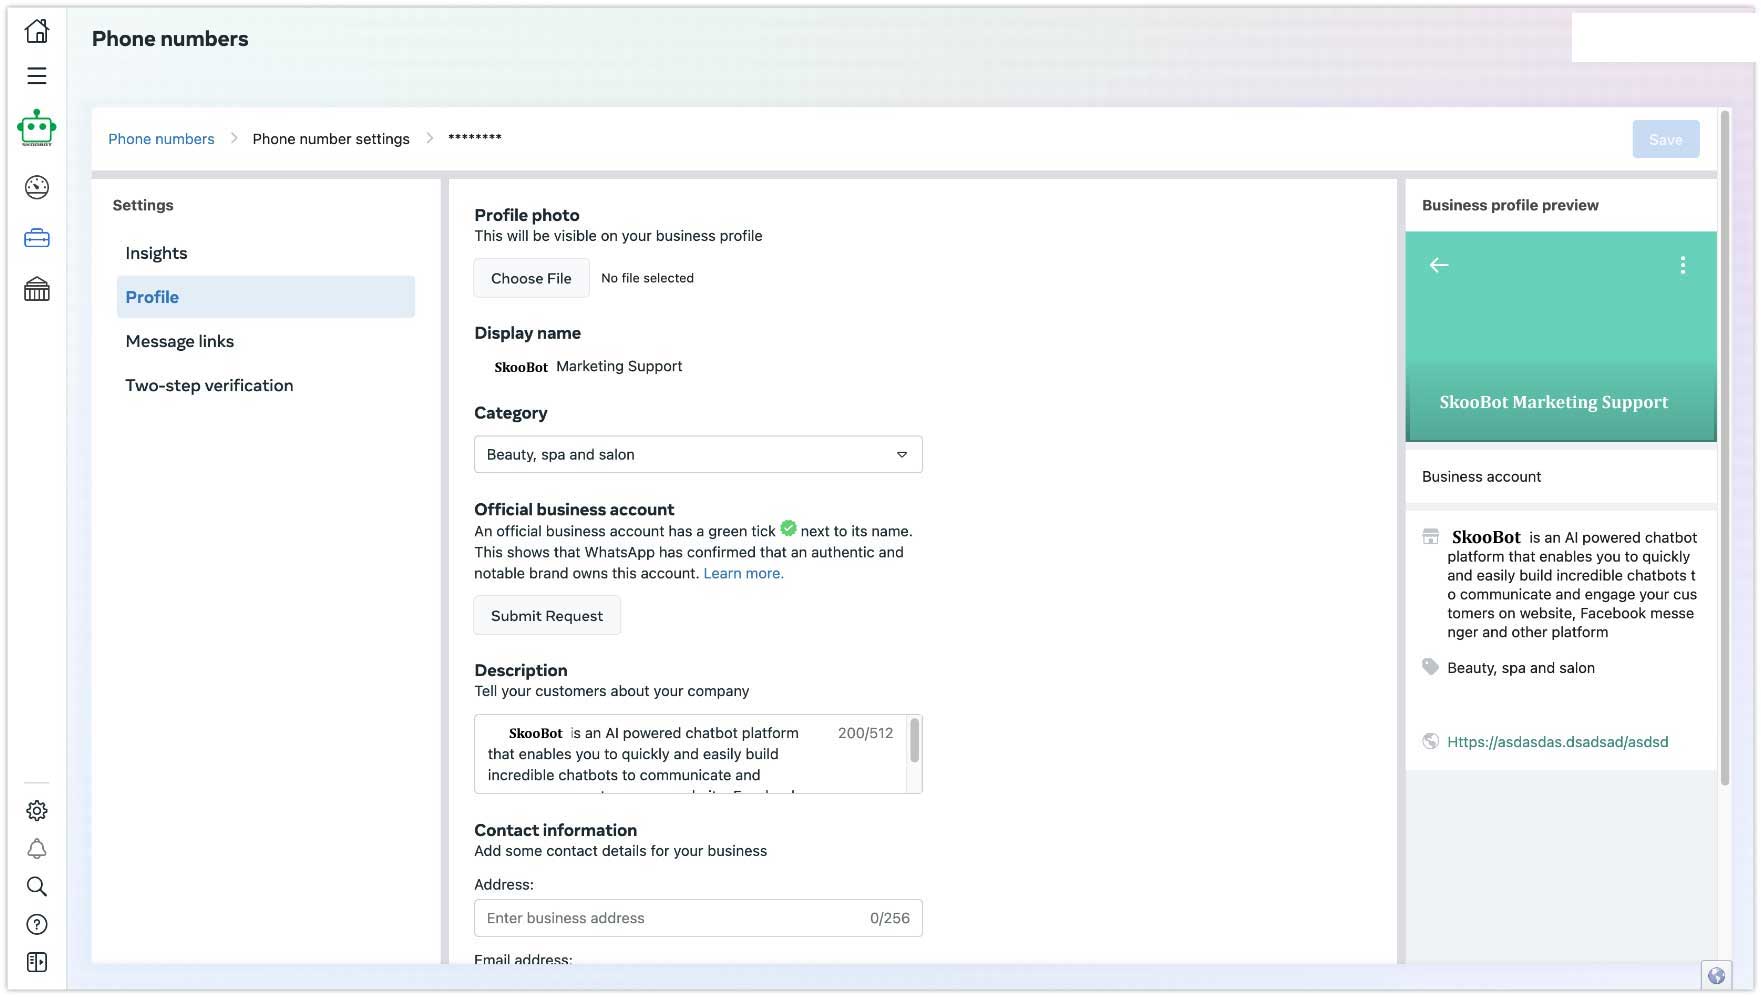The image size is (1761, 997).
Task: Expand the Category dropdown
Action: click(698, 455)
